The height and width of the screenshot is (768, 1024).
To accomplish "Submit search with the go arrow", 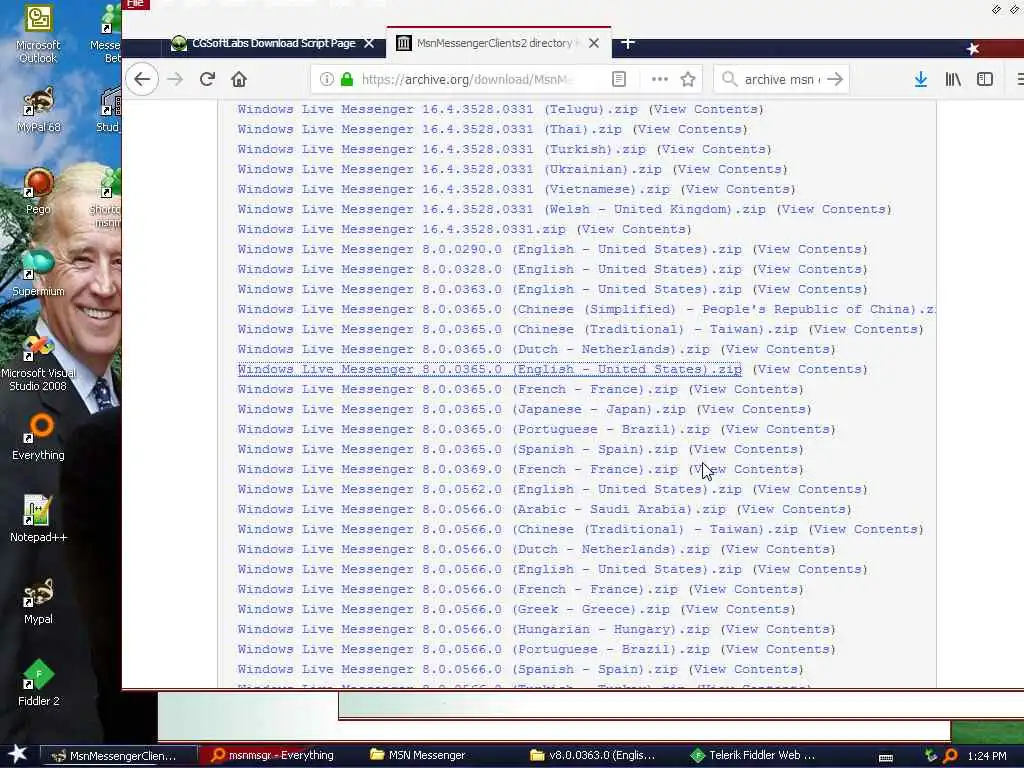I will [835, 80].
